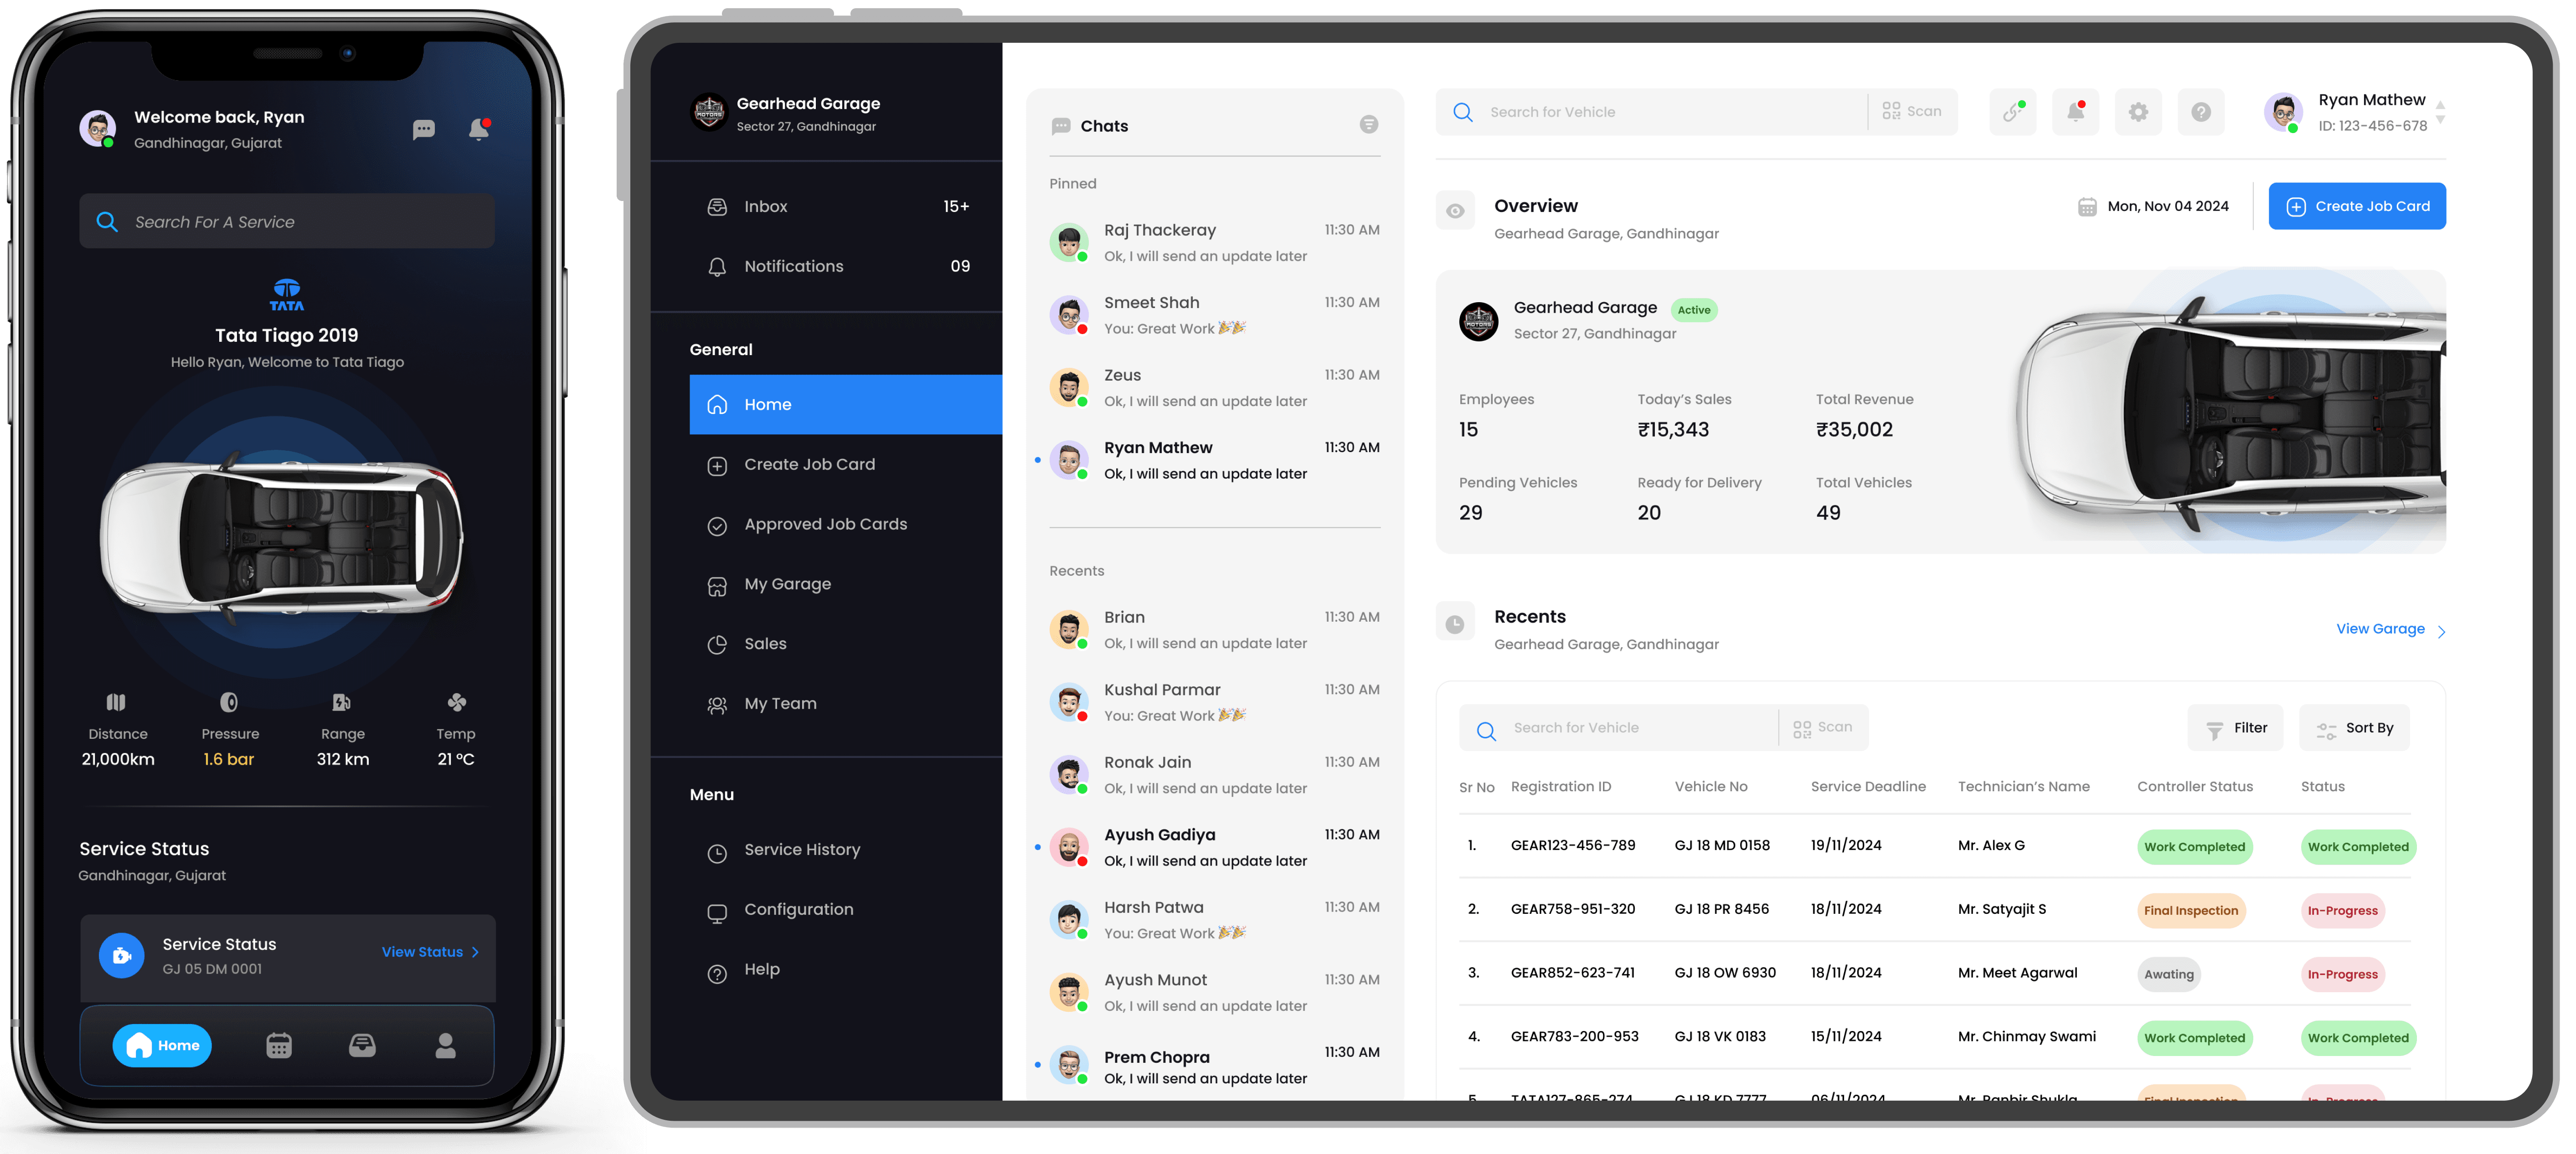Open the Sort By dropdown

click(2354, 728)
